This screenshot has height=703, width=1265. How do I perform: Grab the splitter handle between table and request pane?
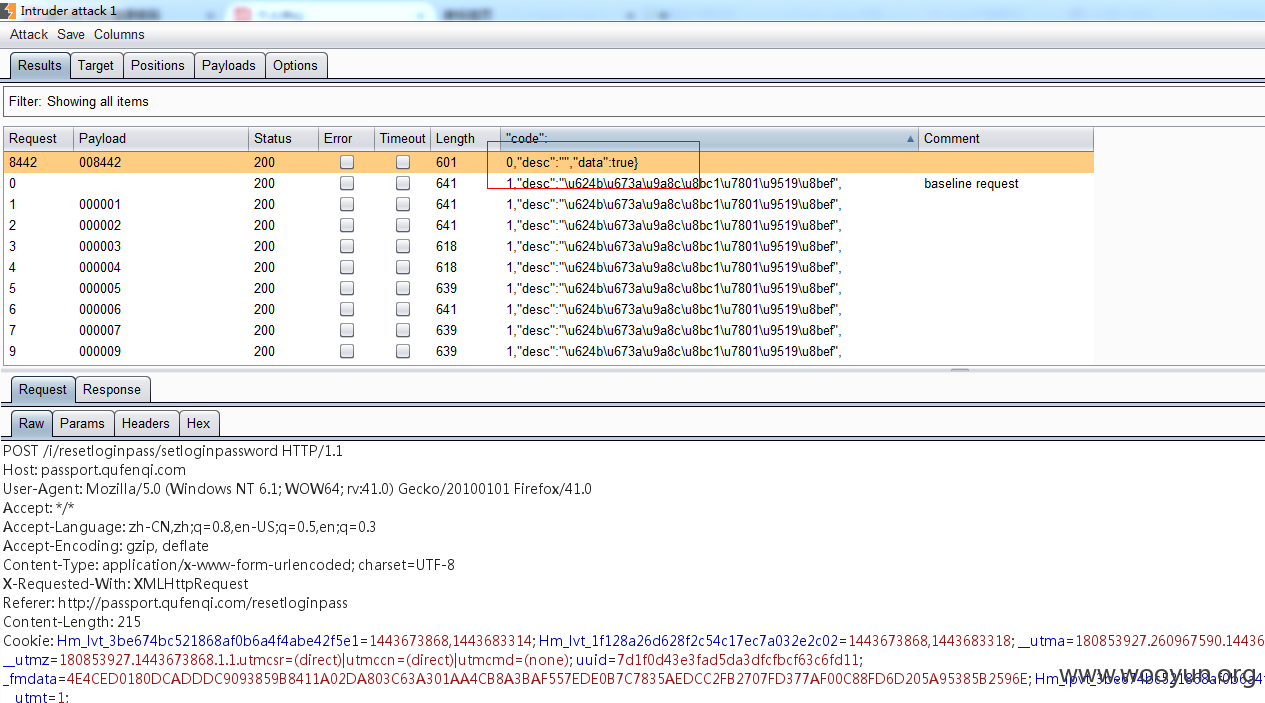click(959, 369)
